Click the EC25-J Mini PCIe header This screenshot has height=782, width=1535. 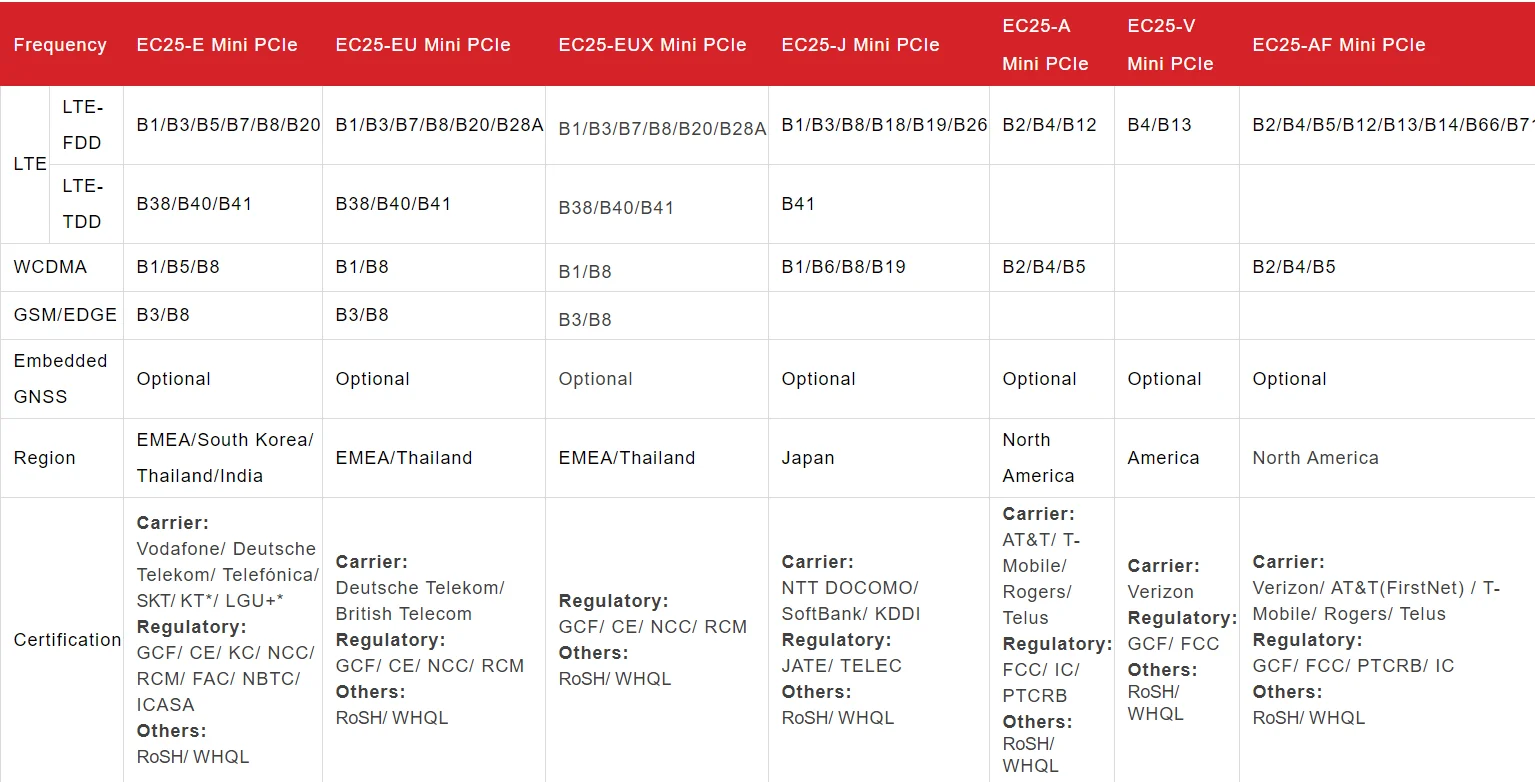[860, 45]
